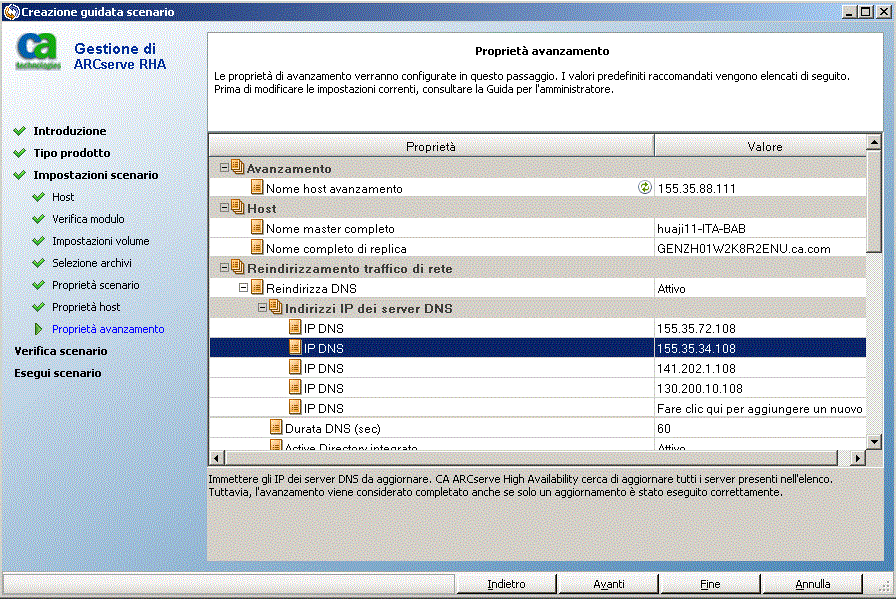The image size is (896, 602).
Task: Open the Introduzione wizard step
Action: pos(70,131)
